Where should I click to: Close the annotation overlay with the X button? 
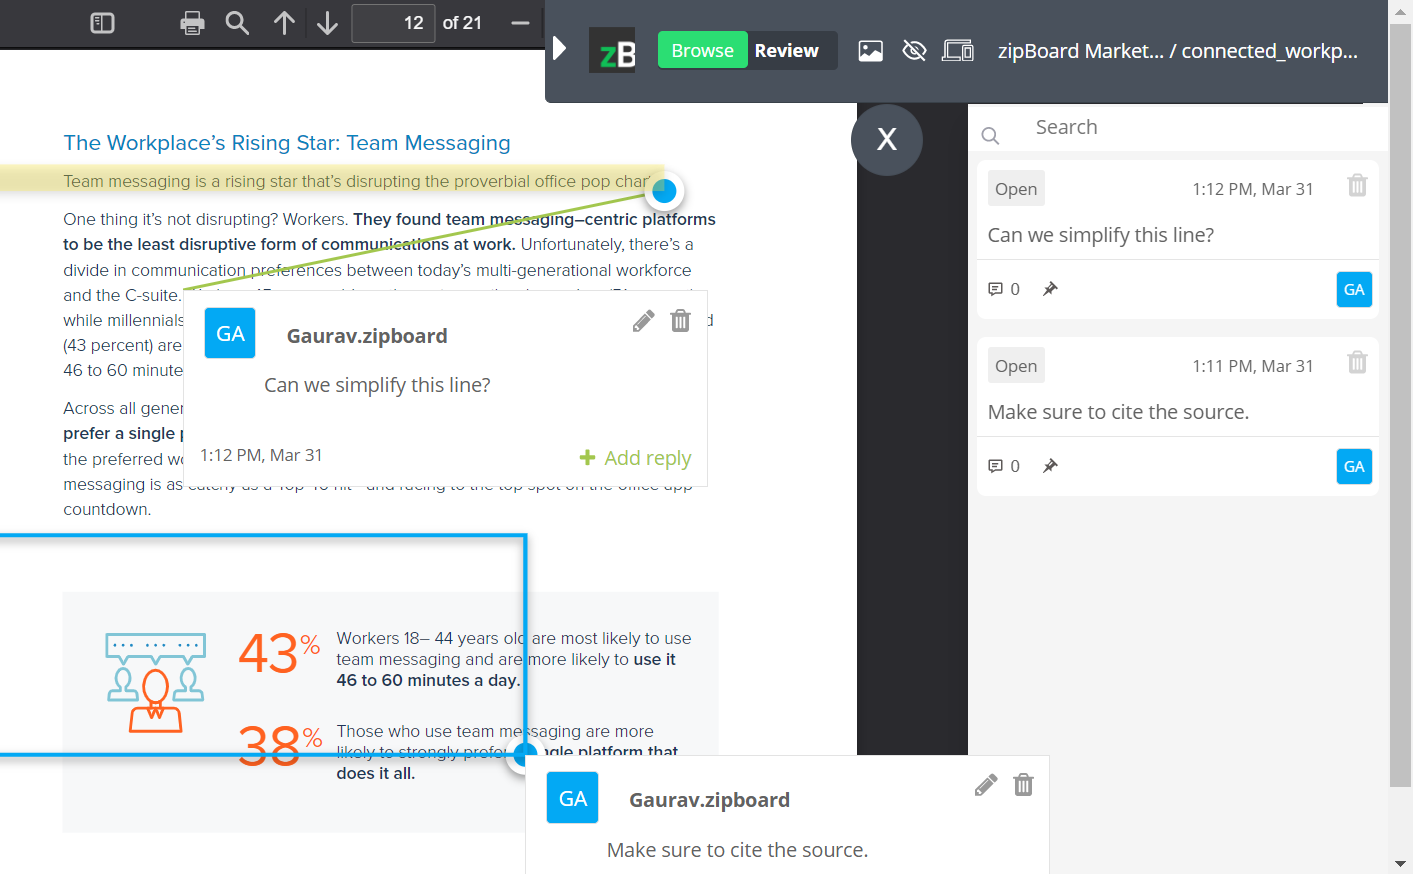[x=886, y=140]
